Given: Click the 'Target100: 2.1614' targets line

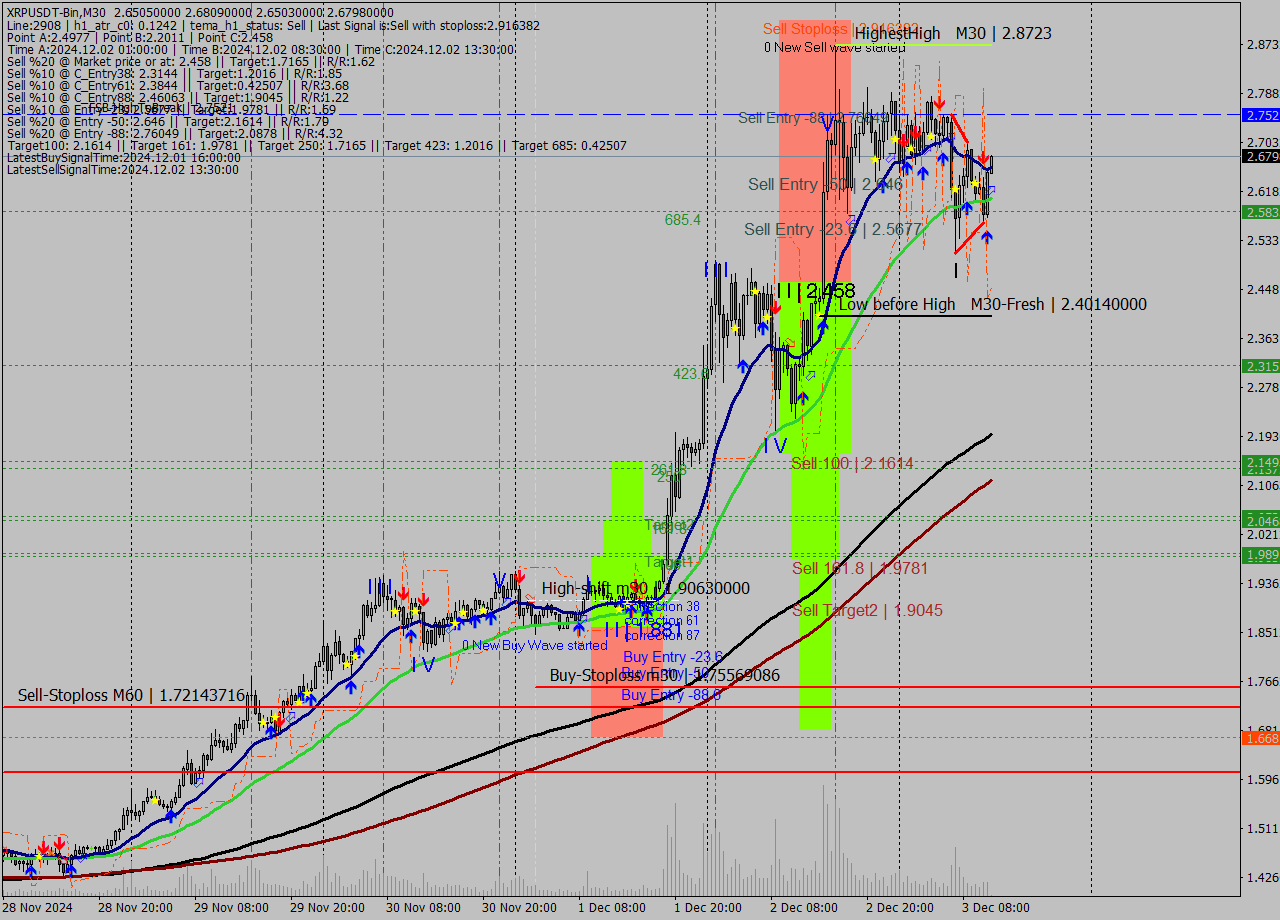Looking at the screenshot, I should 316,145.
